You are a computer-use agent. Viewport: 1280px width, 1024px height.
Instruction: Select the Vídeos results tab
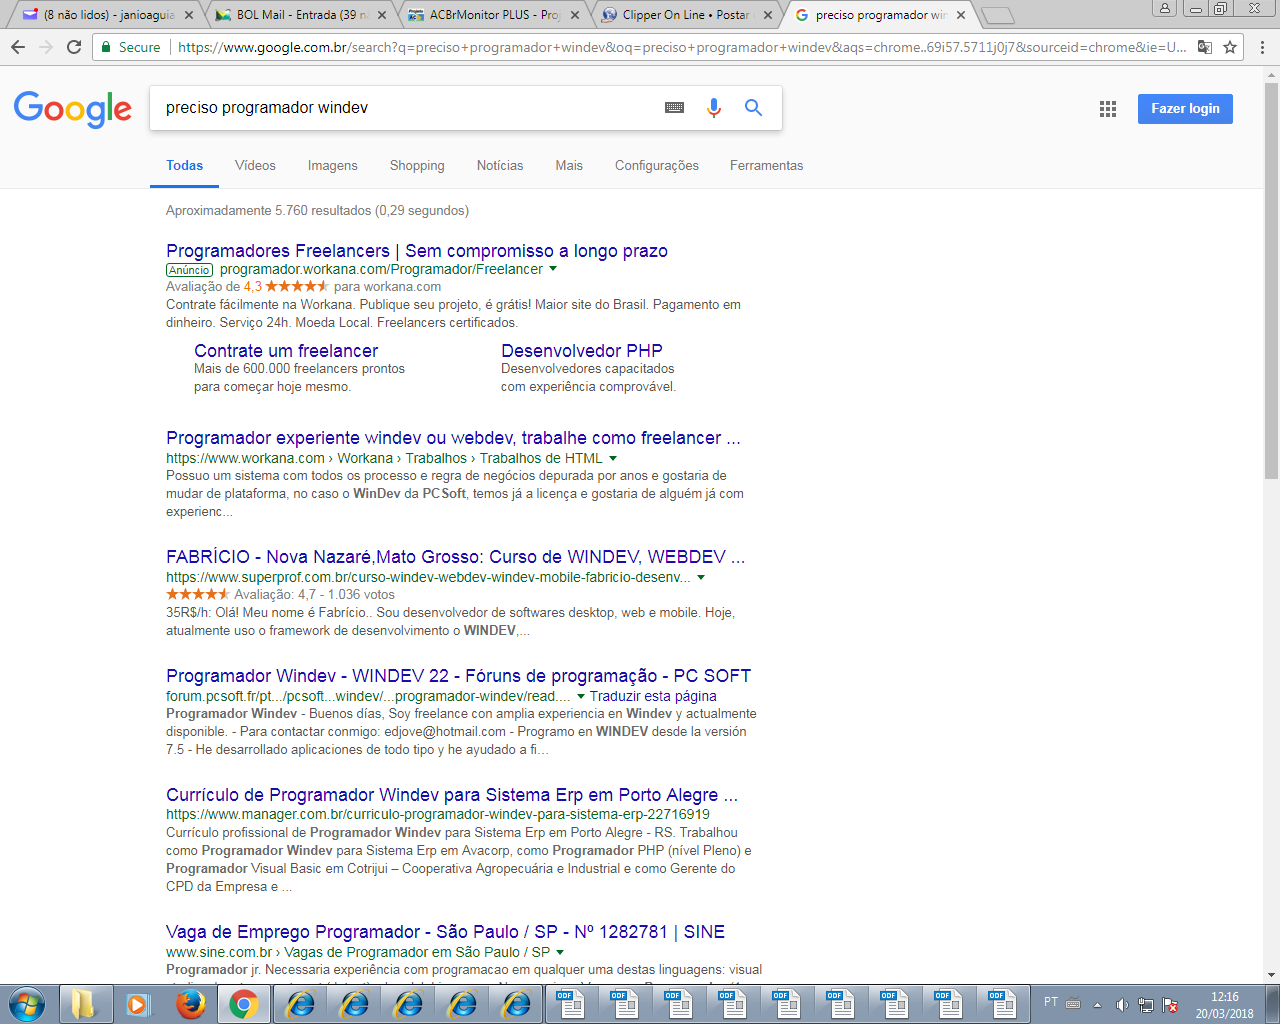click(x=255, y=166)
